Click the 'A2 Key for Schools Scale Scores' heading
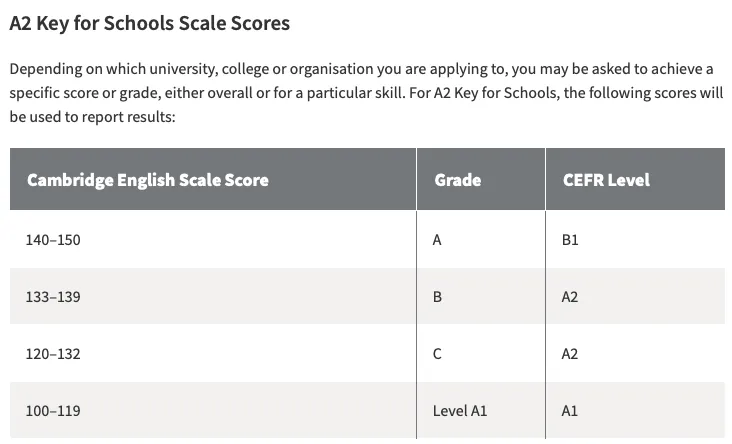Image resolution: width=732 pixels, height=444 pixels. pos(150,23)
